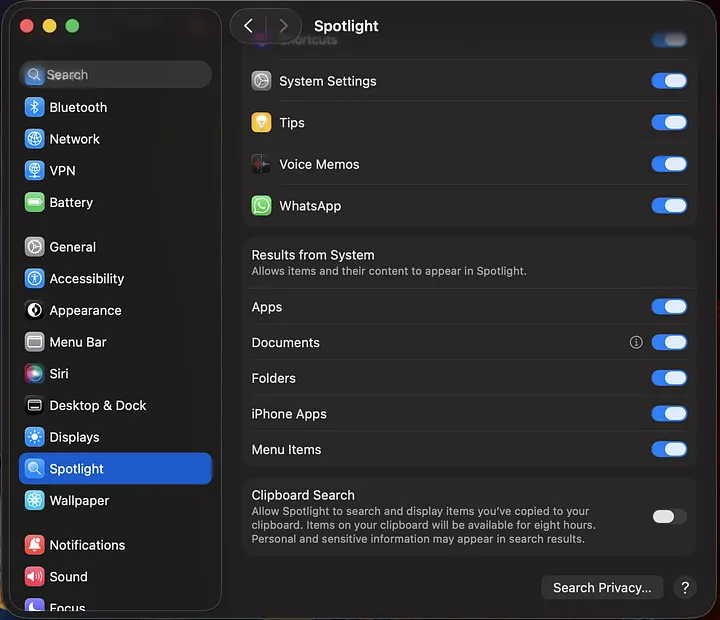The image size is (720, 620).
Task: Click the Tips lightbulb app icon
Action: [261, 123]
